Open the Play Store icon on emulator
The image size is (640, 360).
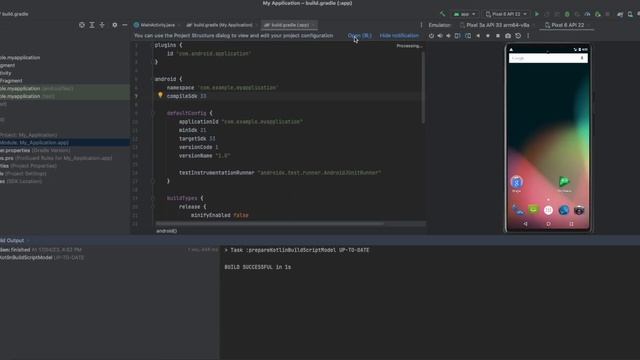pos(564,182)
